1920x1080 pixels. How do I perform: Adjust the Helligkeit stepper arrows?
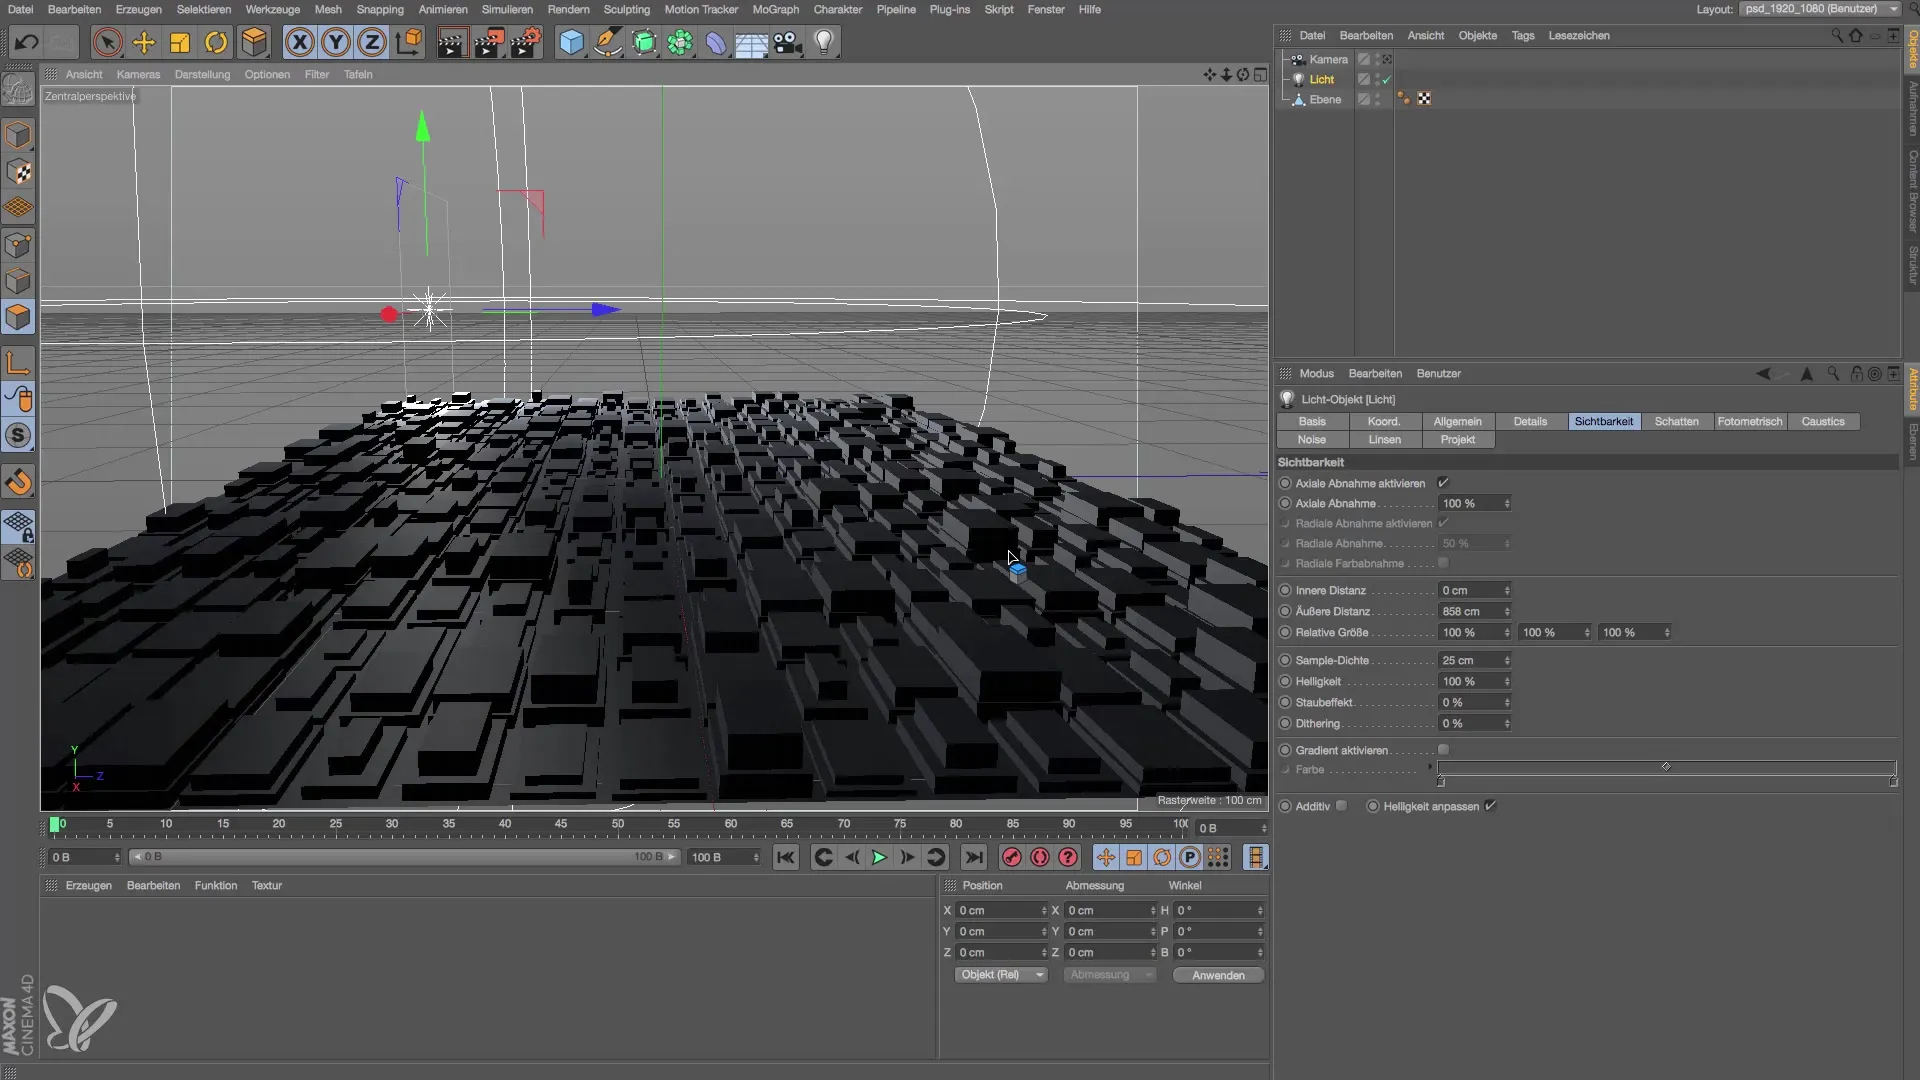pyautogui.click(x=1507, y=681)
